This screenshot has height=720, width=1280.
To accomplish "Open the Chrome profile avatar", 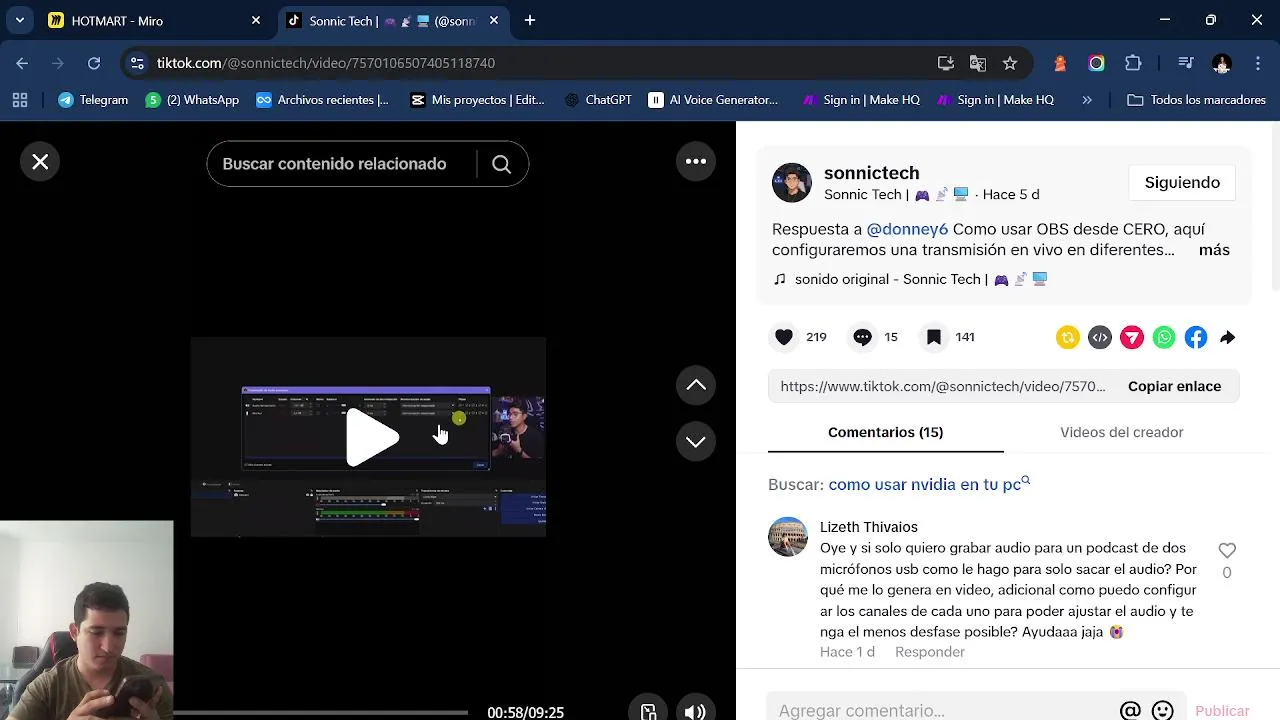I will point(1221,63).
